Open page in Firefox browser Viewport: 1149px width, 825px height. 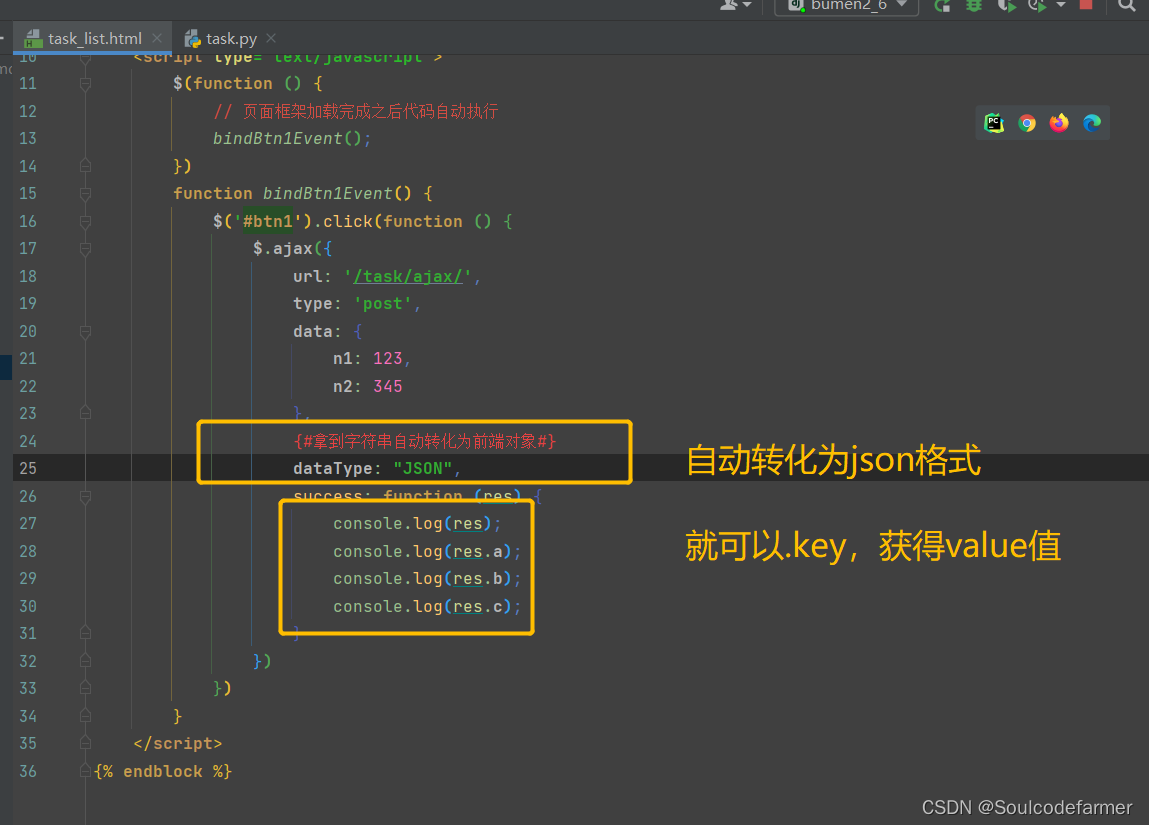[x=1059, y=123]
